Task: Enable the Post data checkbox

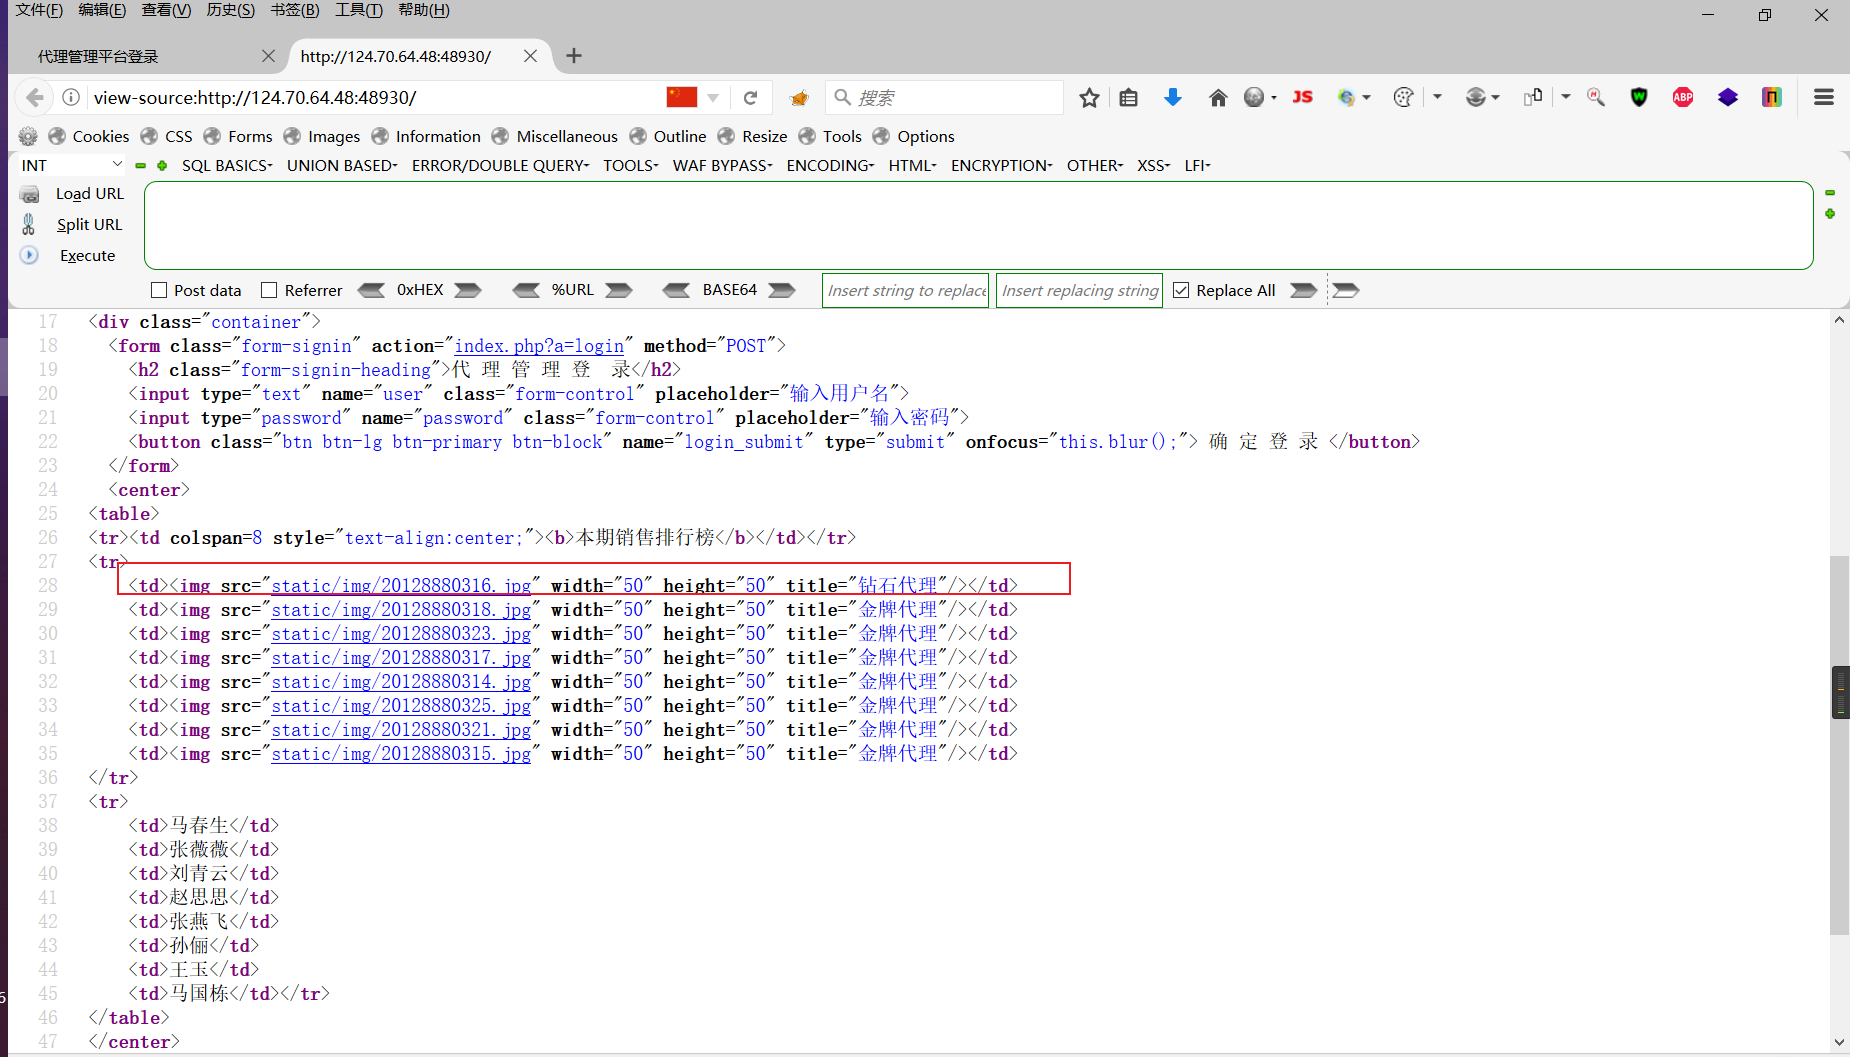Action: (x=159, y=289)
